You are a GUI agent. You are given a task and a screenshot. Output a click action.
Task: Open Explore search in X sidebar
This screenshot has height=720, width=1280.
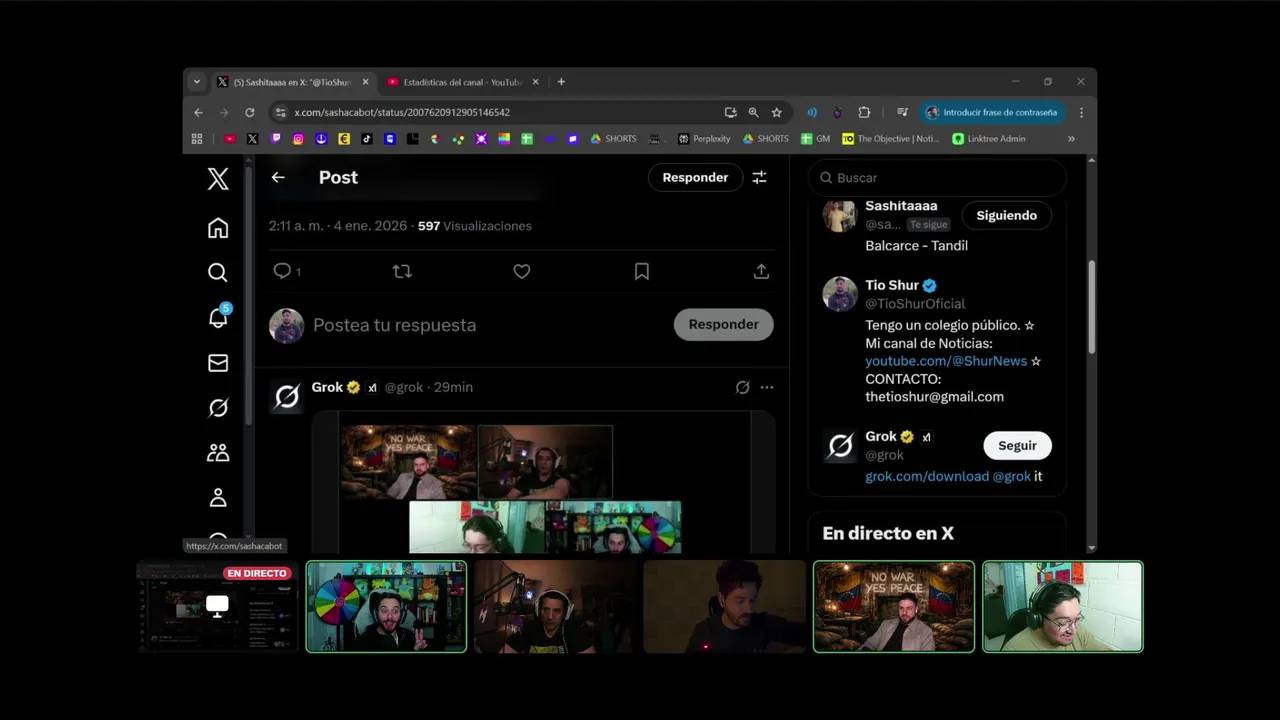218,272
